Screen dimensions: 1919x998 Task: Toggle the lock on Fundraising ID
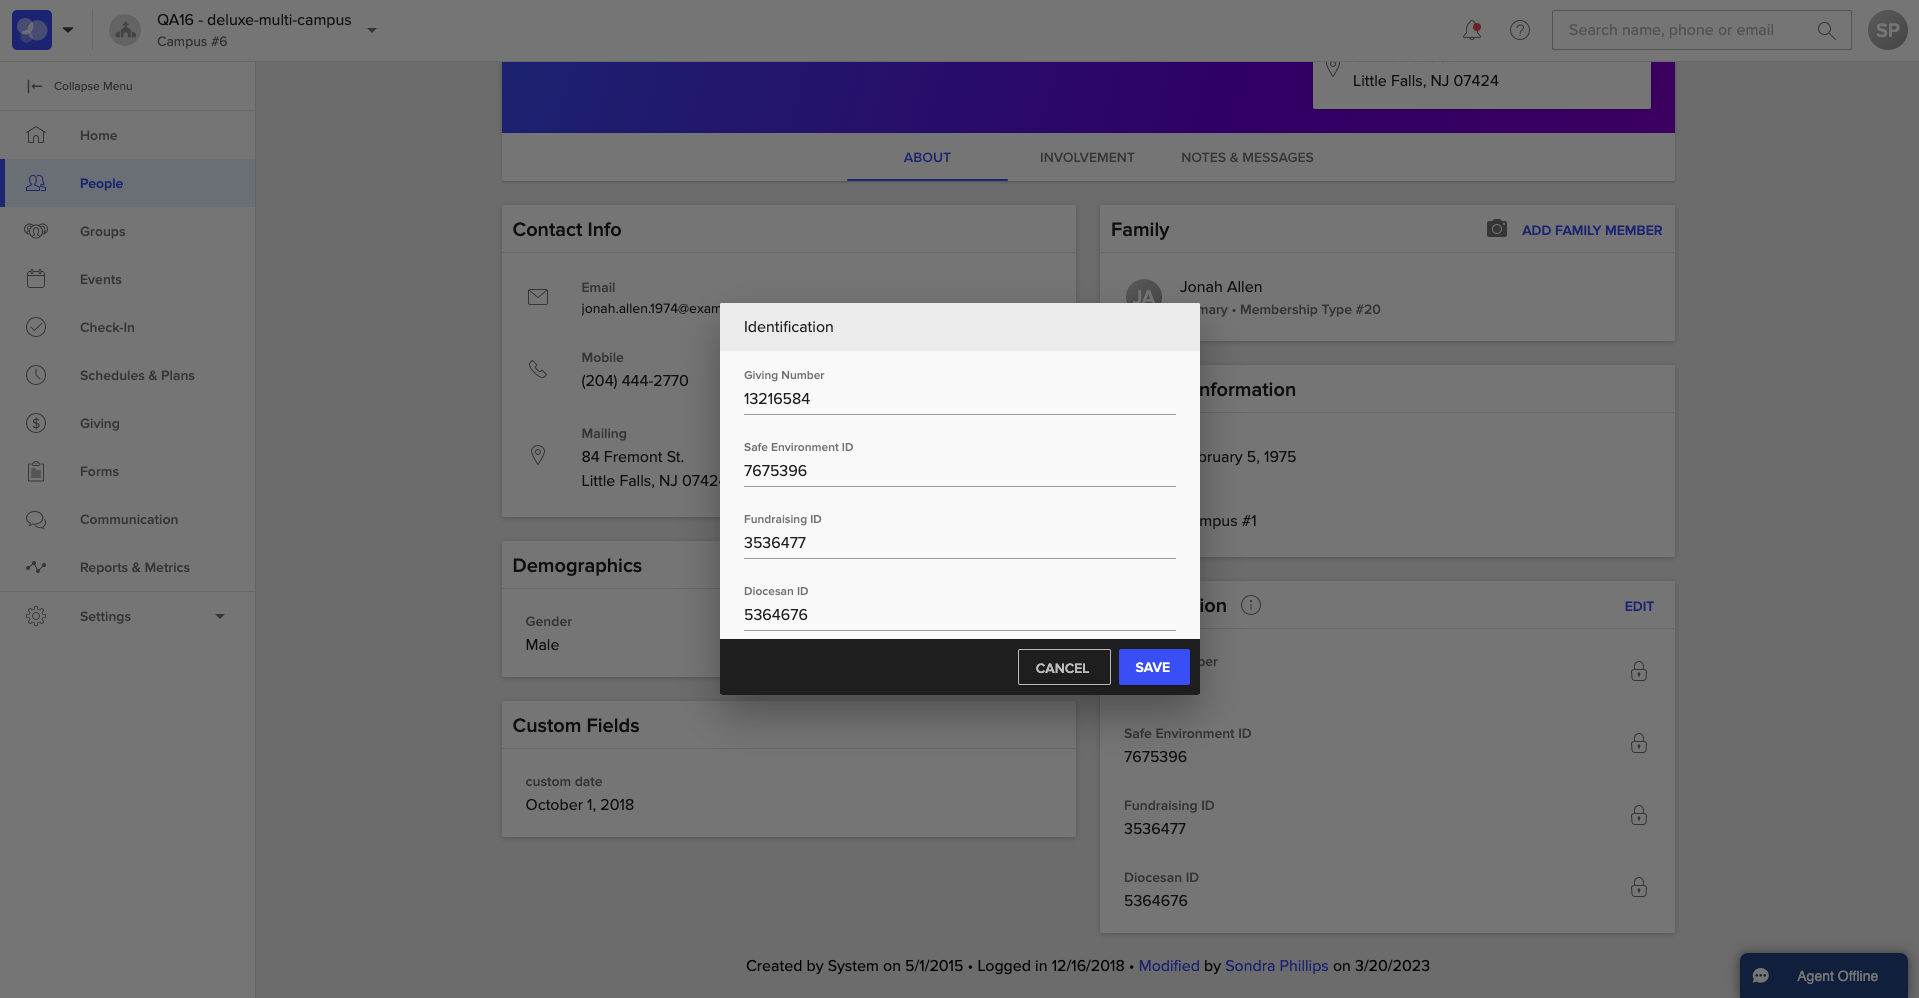(x=1638, y=815)
